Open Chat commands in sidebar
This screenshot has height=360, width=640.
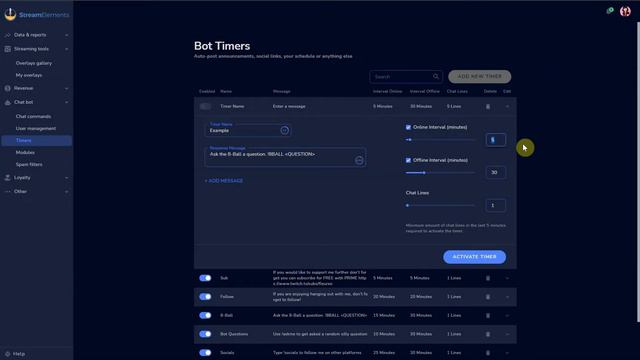click(33, 116)
